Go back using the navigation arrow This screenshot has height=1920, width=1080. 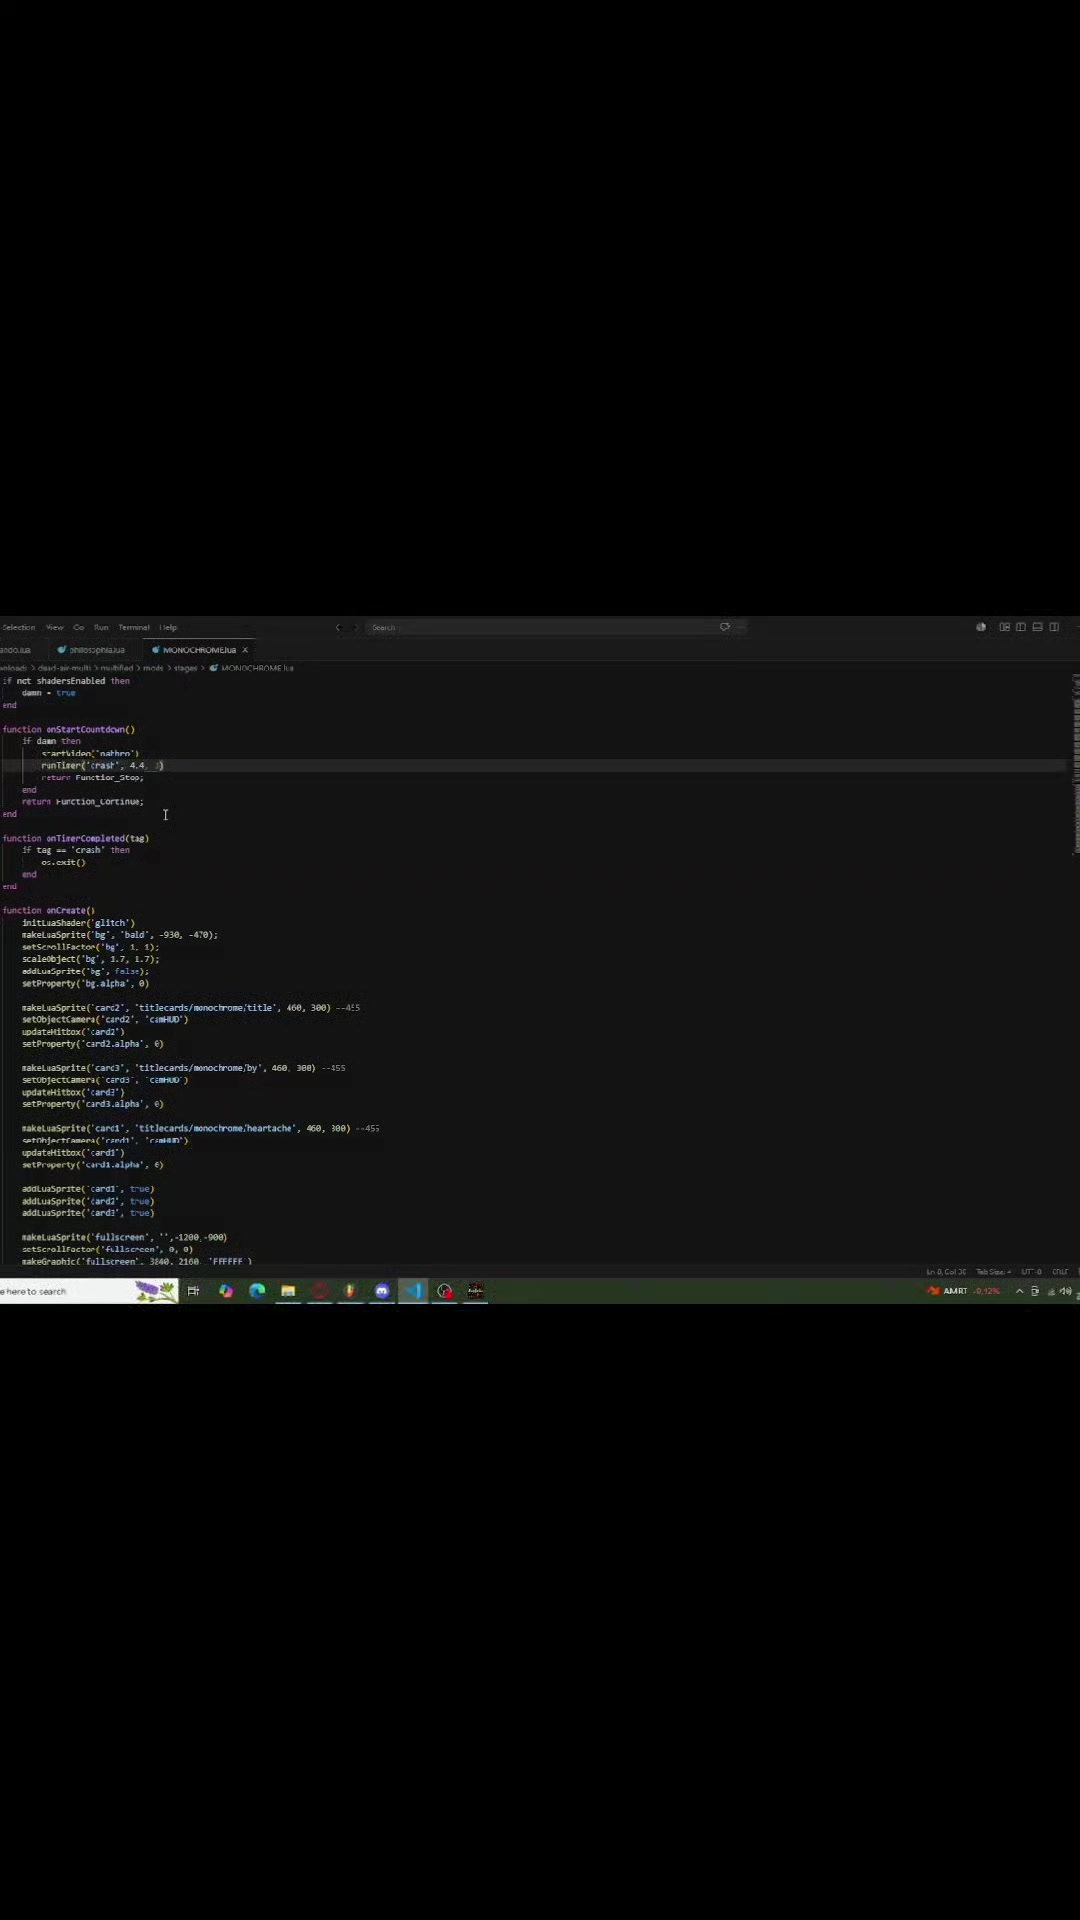coord(338,627)
